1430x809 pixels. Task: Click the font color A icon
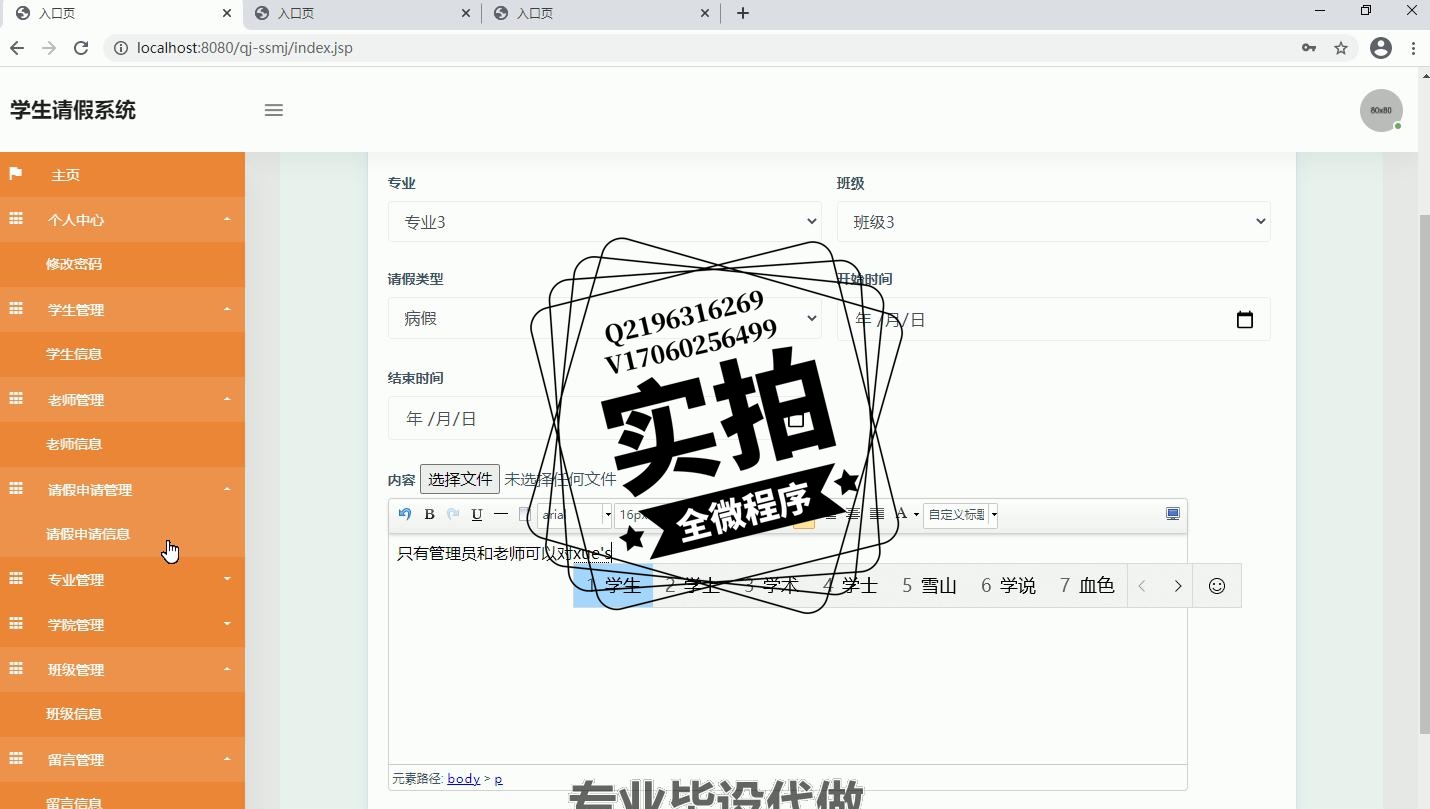click(x=901, y=514)
